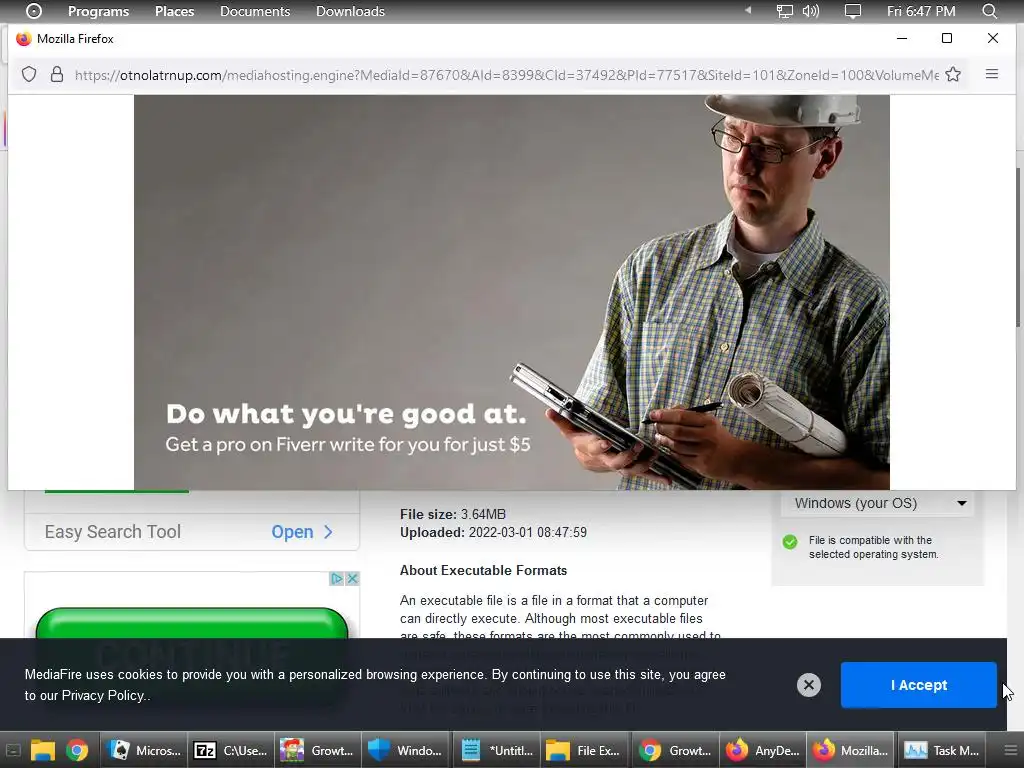The height and width of the screenshot is (768, 1024).
Task: Click the Fri 6:47 PM clock
Action: tap(921, 11)
